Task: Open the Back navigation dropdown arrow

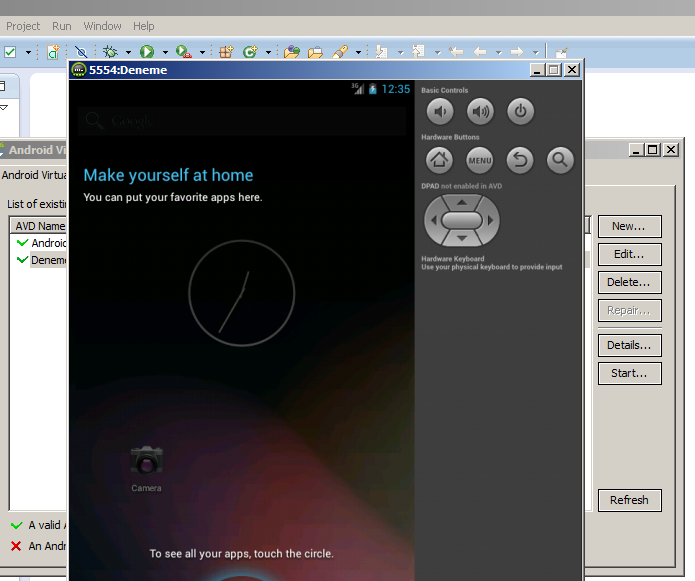Action: pyautogui.click(x=499, y=52)
